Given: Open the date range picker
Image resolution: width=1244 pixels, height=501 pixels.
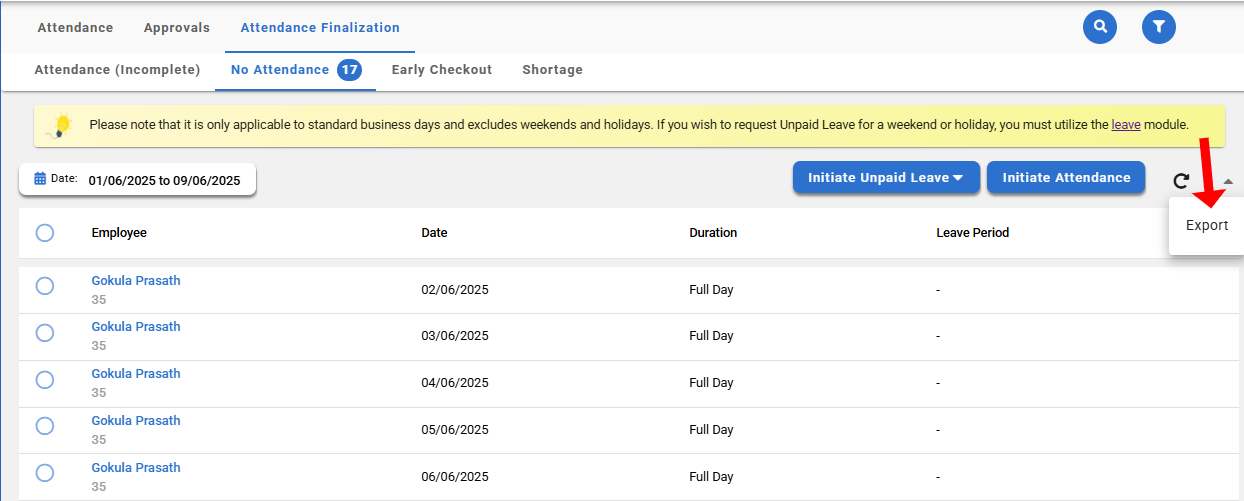Looking at the screenshot, I should pos(164,181).
